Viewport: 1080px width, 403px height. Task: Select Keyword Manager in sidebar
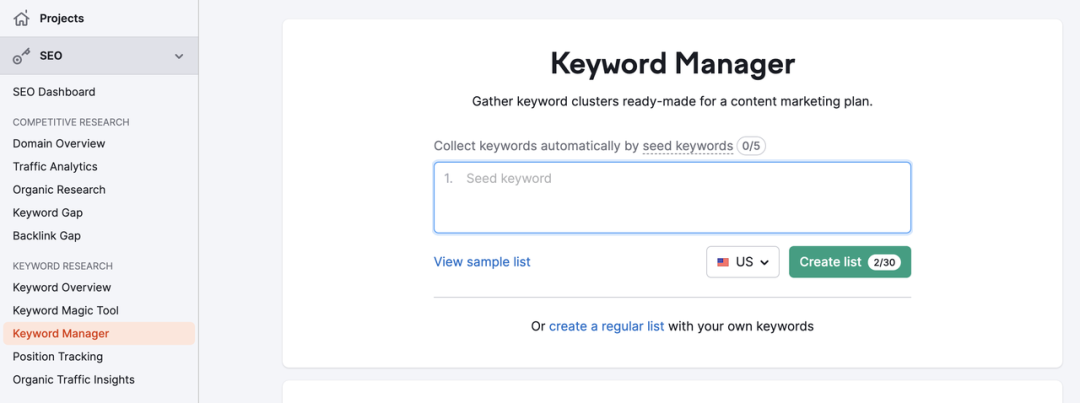pyautogui.click(x=61, y=334)
